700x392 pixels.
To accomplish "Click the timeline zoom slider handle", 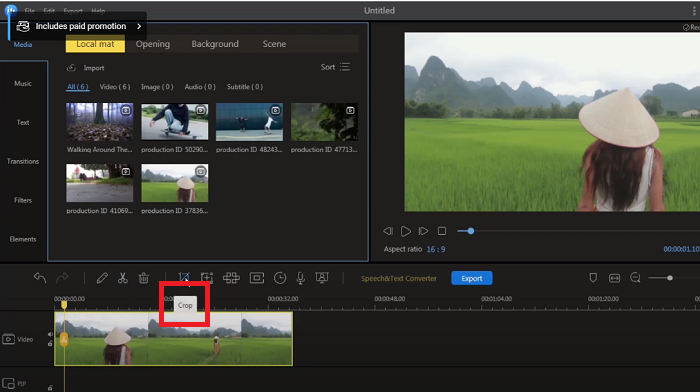I will coord(670,278).
